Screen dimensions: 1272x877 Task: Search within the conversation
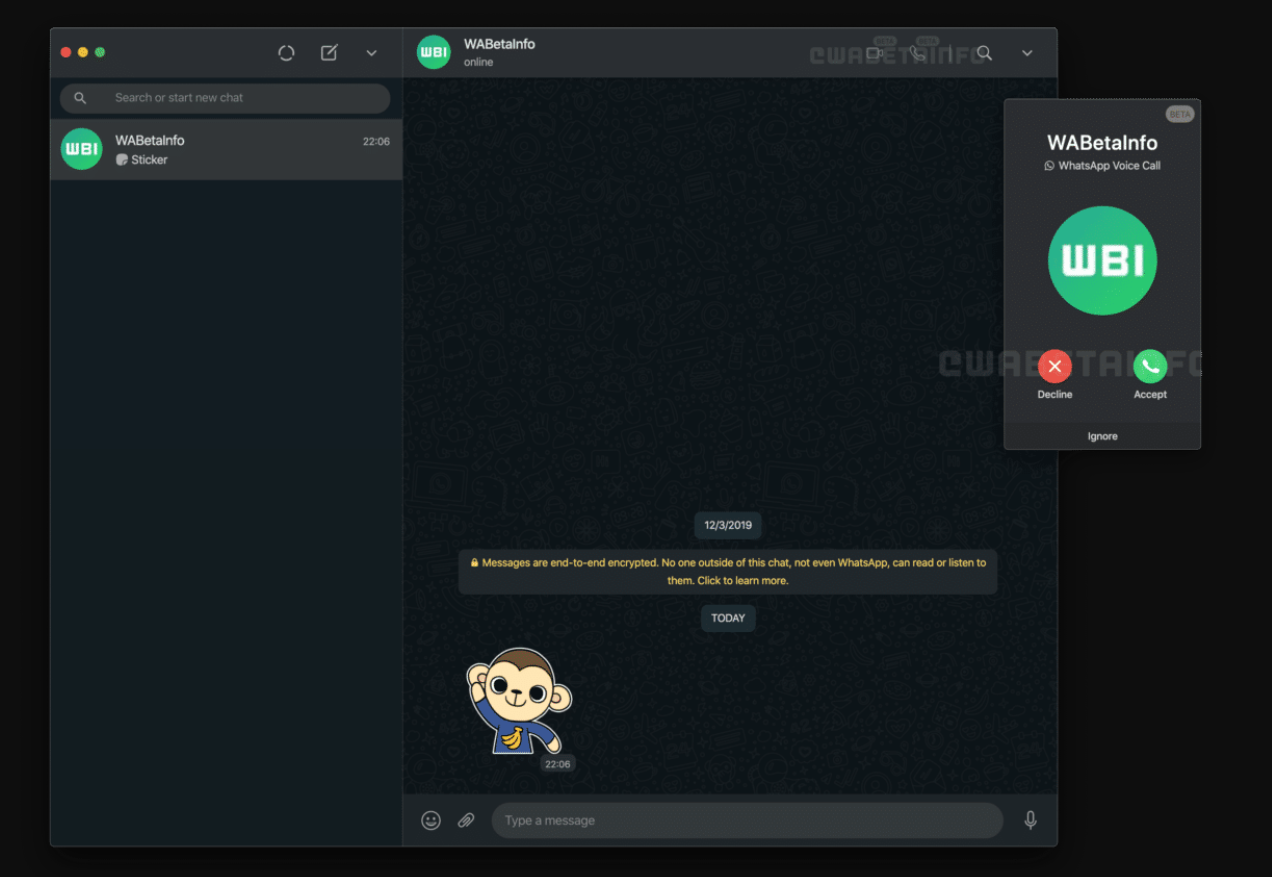[985, 53]
